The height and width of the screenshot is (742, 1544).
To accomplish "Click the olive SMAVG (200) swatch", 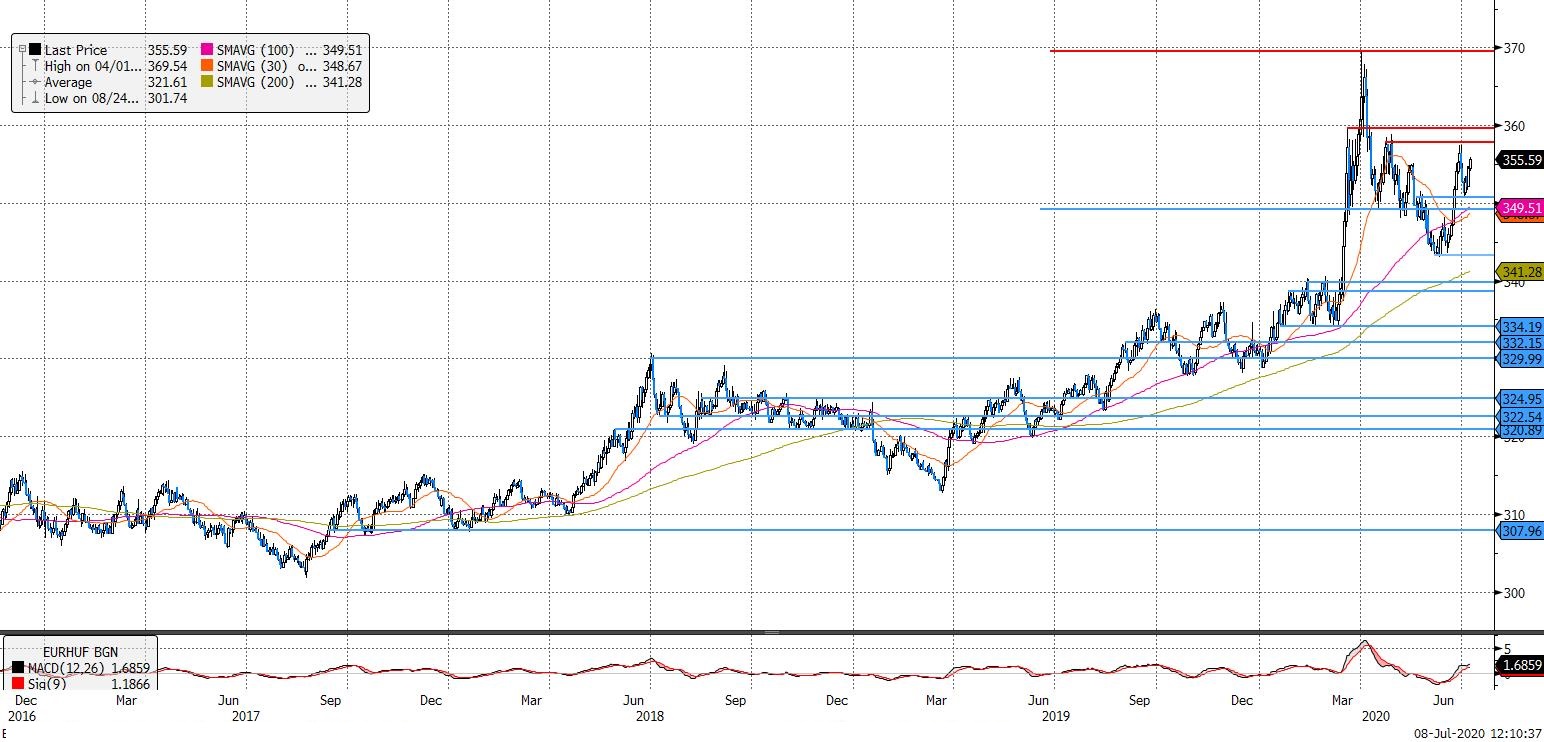I will [x=207, y=82].
